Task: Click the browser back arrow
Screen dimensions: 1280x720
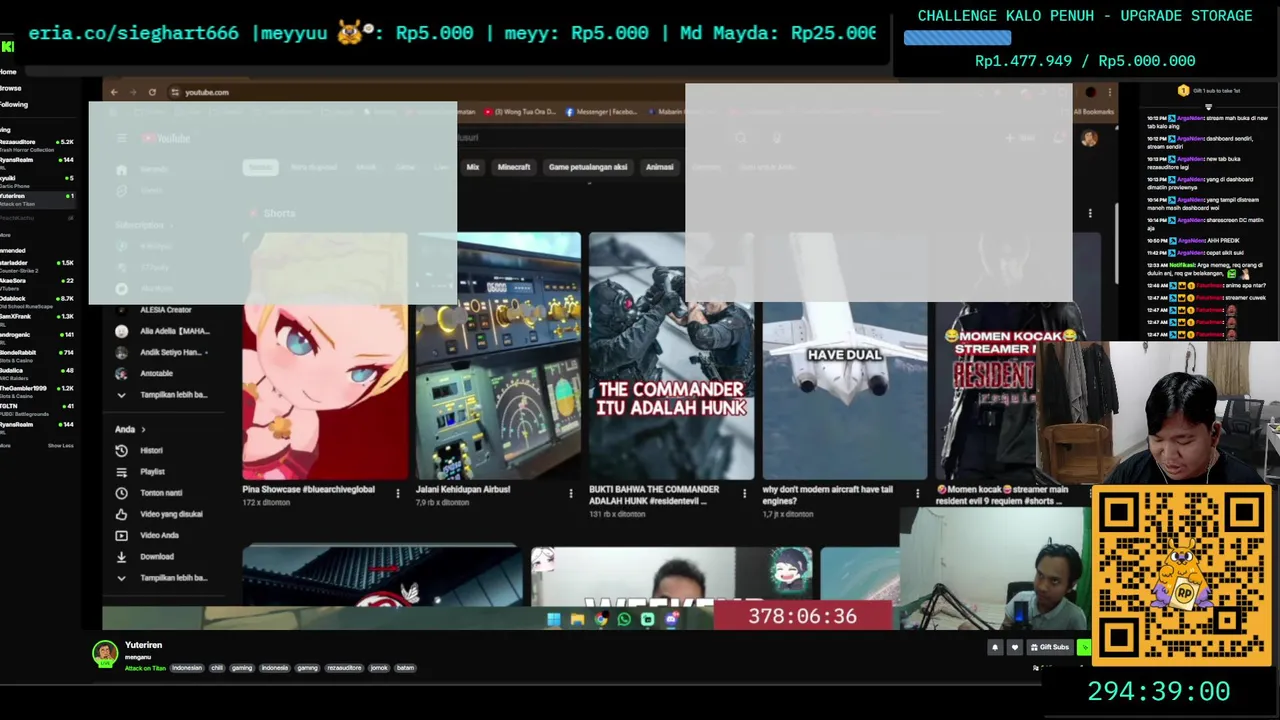Action: 114,92
